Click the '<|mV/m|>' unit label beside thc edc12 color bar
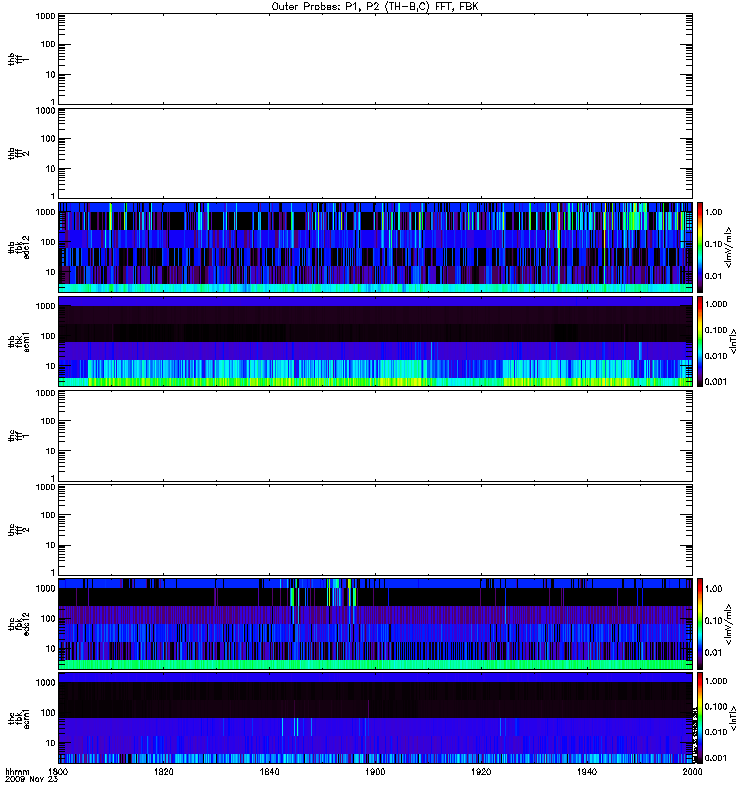Screen dimensions: 750x800 [x=729, y=624]
